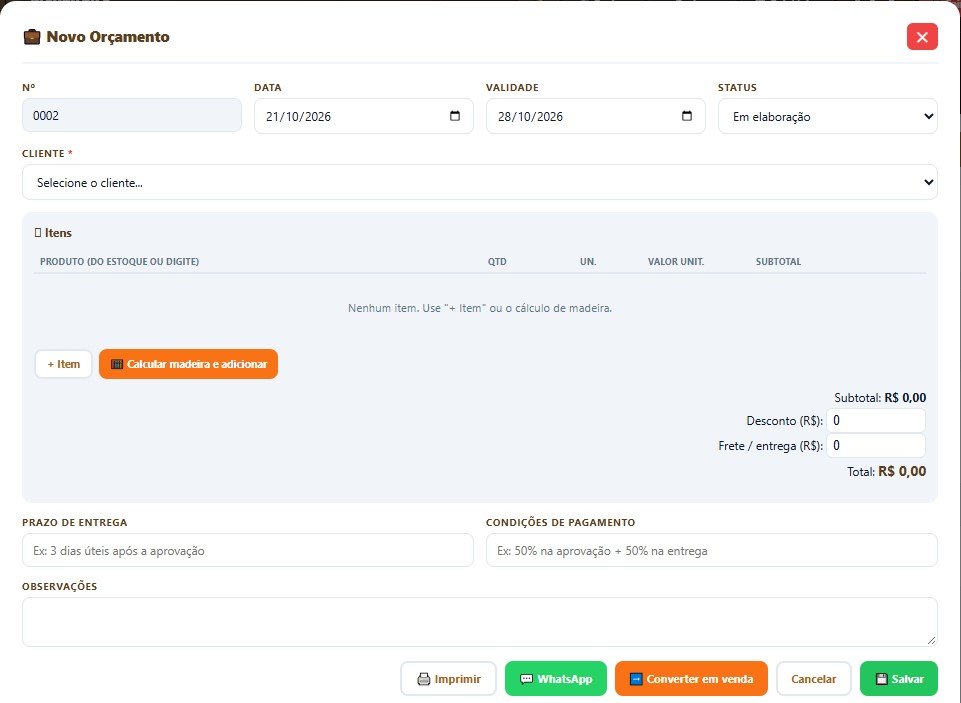The height and width of the screenshot is (703, 961).
Task: Print the quote with Imprimir
Action: [x=448, y=679]
